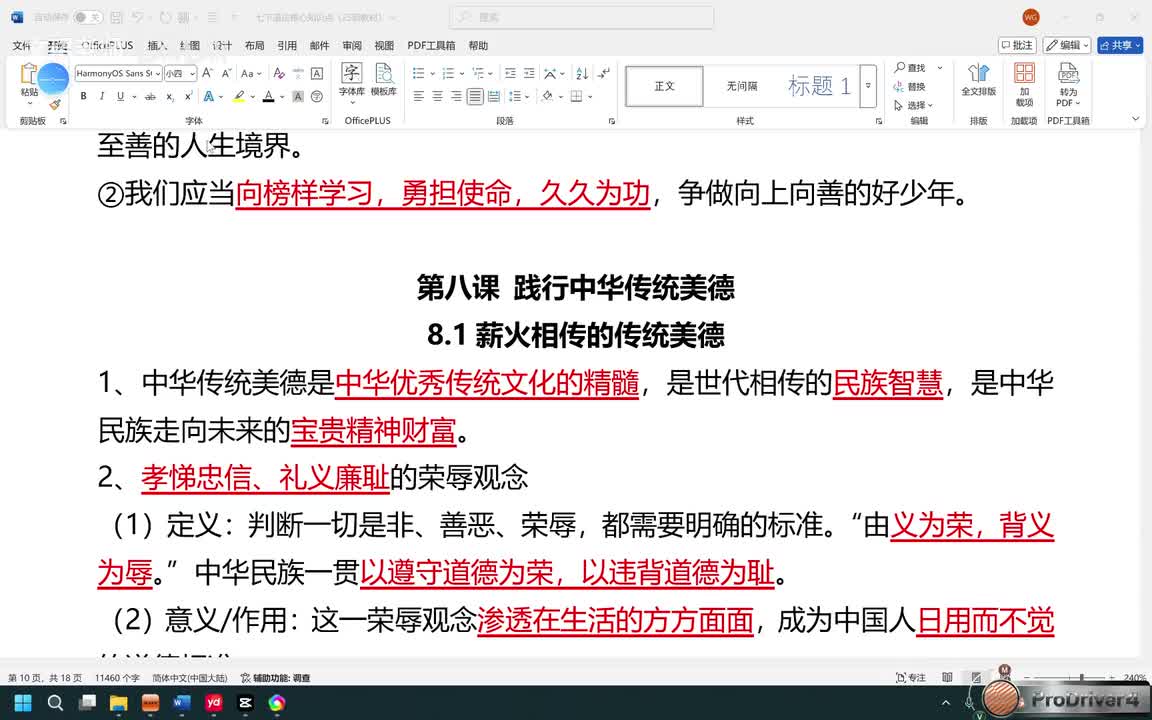Screen dimensions: 1152x720
Task: Collapse the ribbon with chevron
Action: (1136, 119)
